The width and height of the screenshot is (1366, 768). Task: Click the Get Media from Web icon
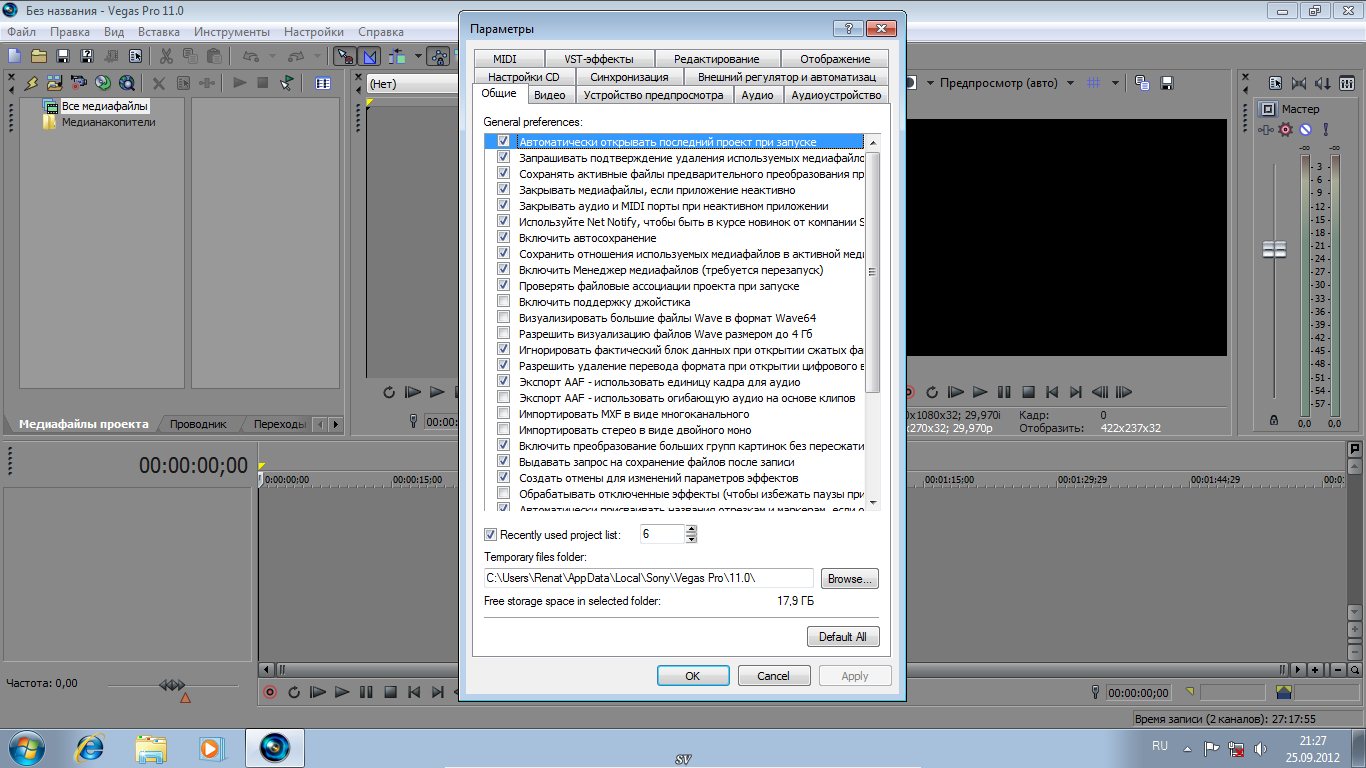(x=127, y=83)
